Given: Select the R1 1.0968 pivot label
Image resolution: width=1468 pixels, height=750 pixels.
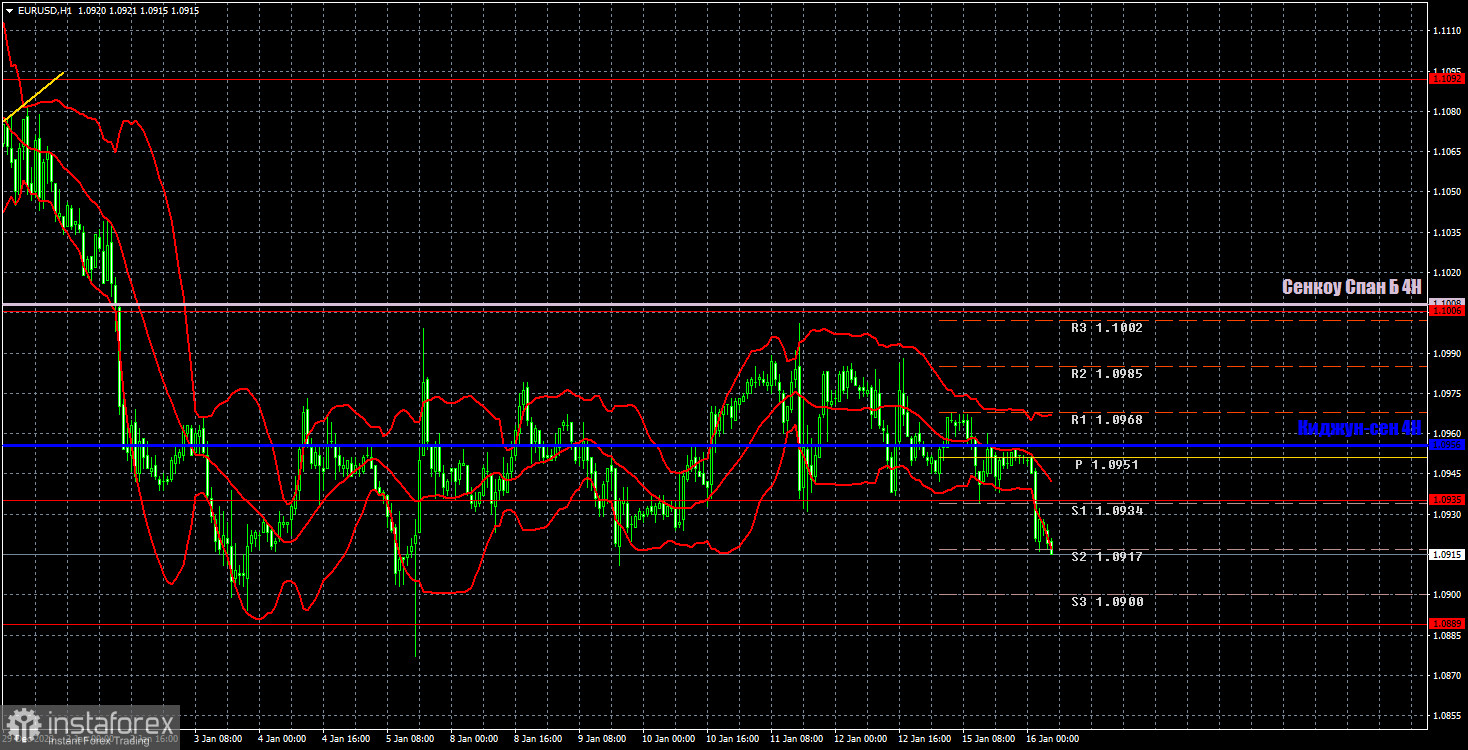Looking at the screenshot, I should coord(1106,419).
